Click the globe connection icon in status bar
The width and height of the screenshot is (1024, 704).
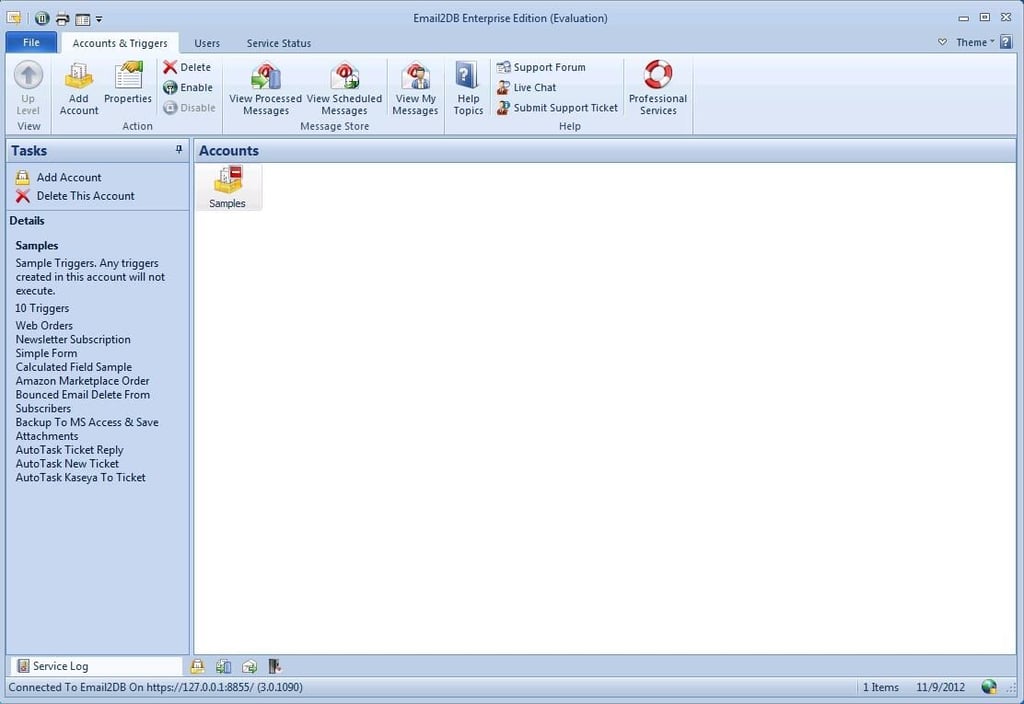(x=989, y=687)
